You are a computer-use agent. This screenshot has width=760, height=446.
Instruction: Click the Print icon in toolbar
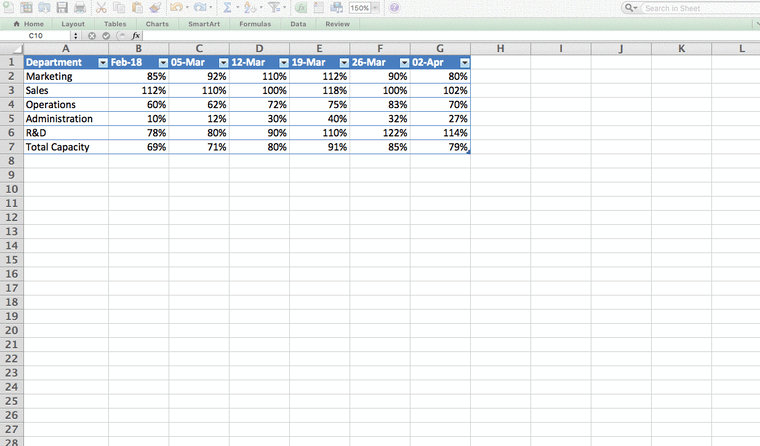pyautogui.click(x=79, y=7)
